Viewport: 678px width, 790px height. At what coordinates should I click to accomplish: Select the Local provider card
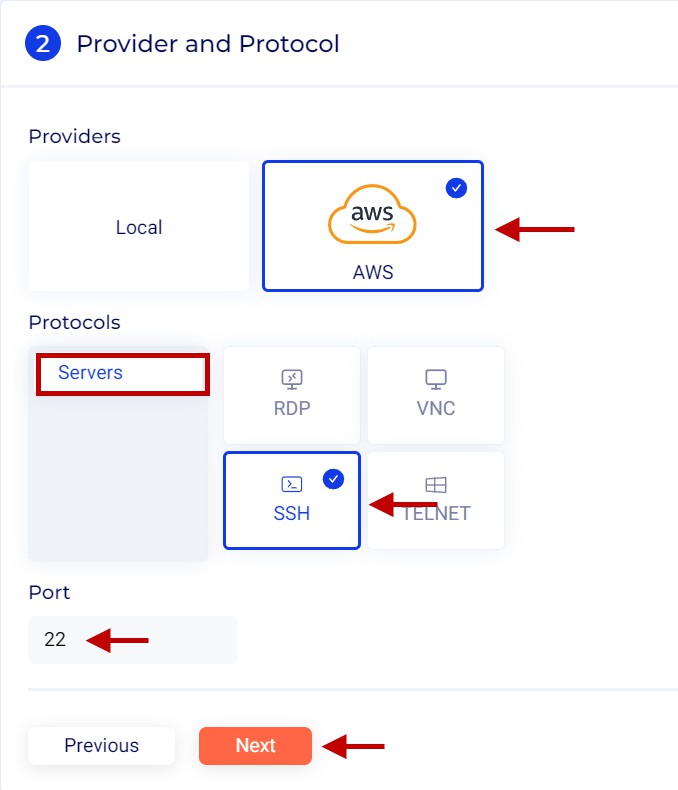139,226
